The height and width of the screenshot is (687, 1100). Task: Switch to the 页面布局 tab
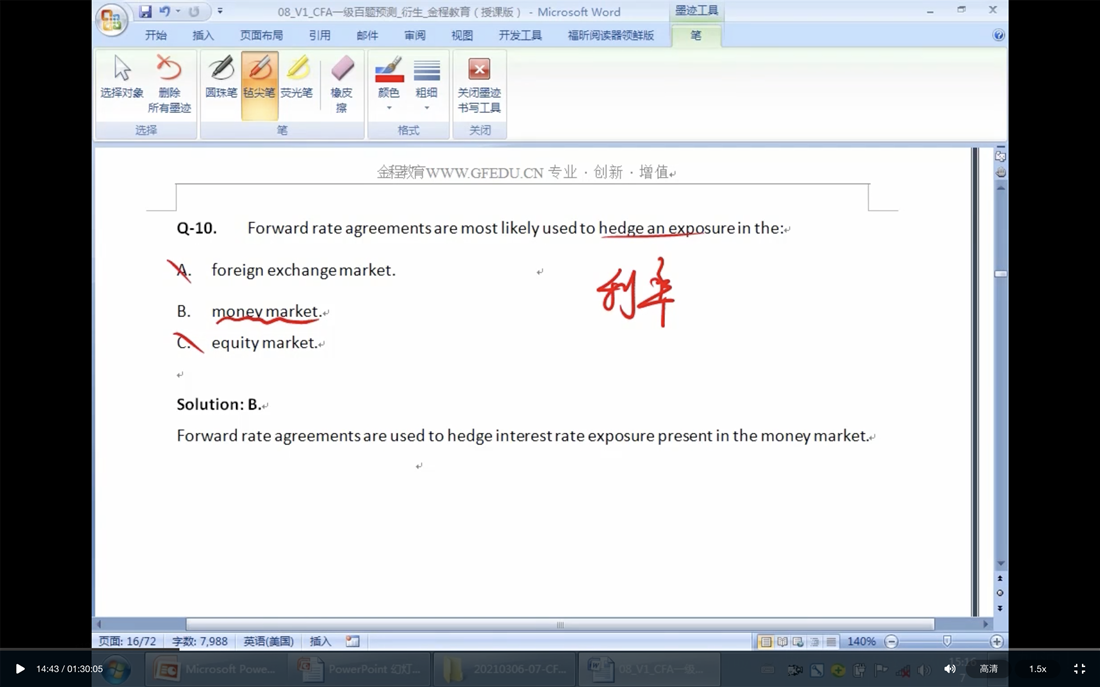pos(261,35)
